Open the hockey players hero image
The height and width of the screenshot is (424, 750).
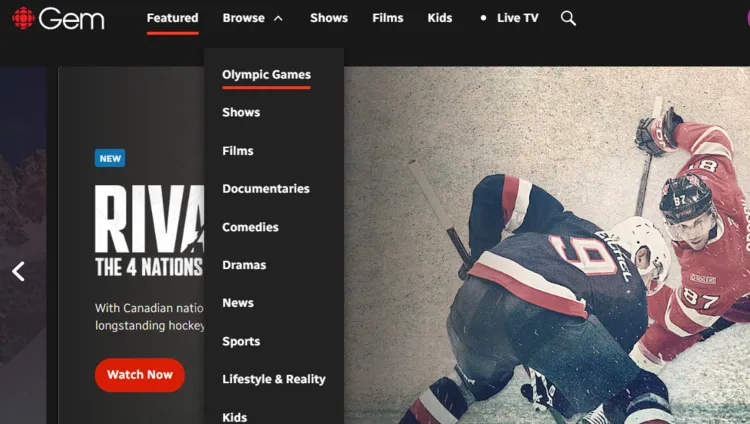[547, 245]
